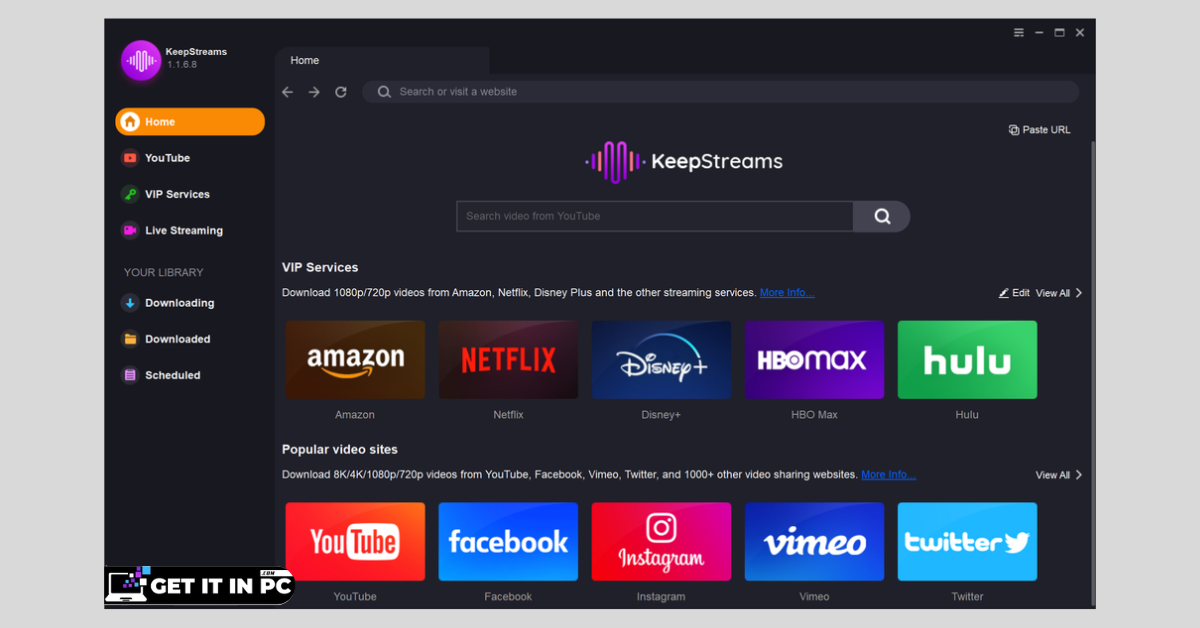Reload the page with the refresh icon
This screenshot has width=1200, height=628.
[x=341, y=92]
